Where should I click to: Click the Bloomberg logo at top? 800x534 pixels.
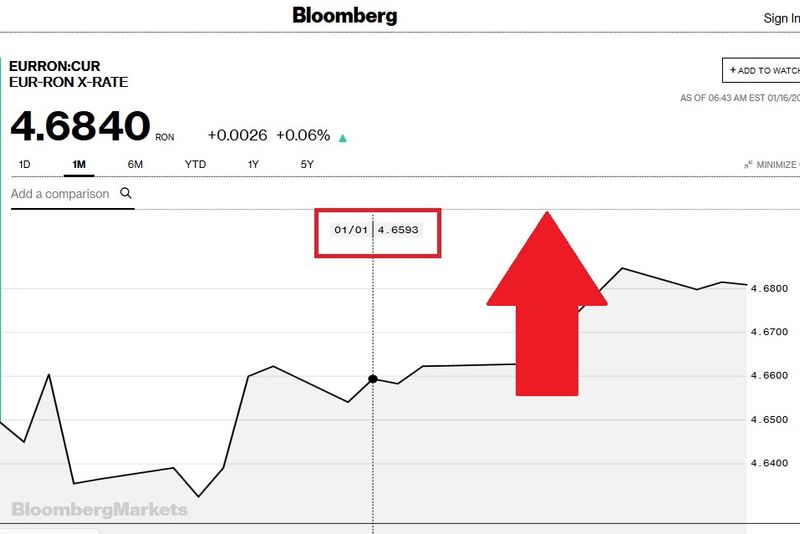345,15
